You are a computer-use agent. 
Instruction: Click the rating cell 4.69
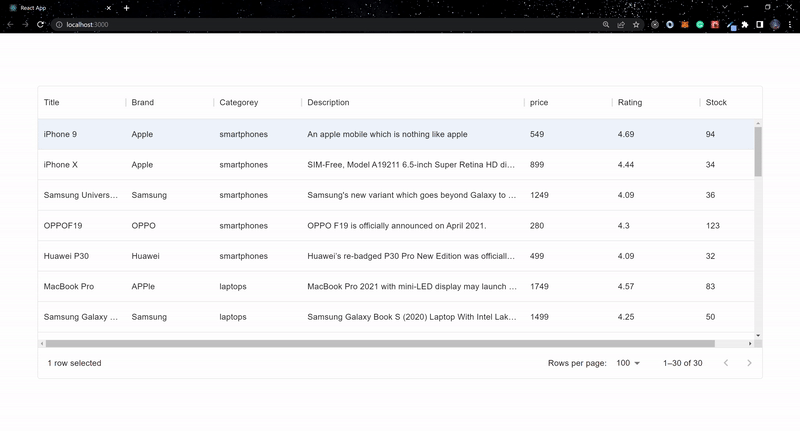pos(656,134)
